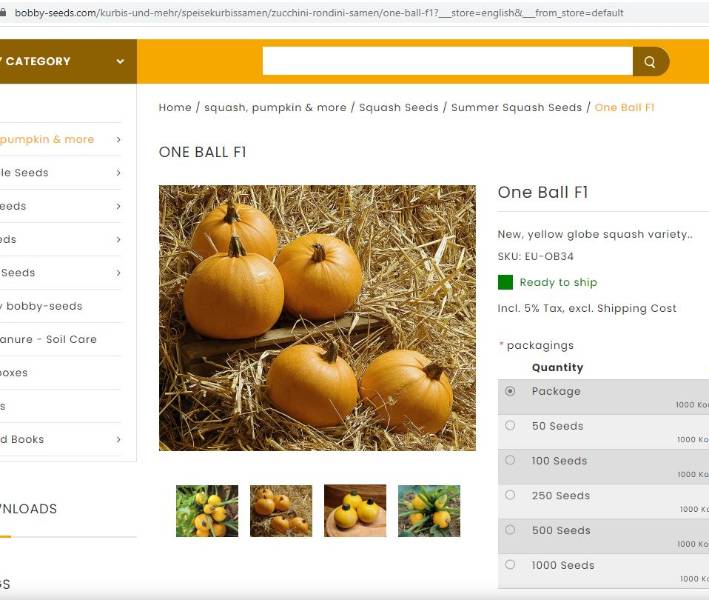The width and height of the screenshot is (709, 600).
Task: Click the search magnifier icon button
Action: [650, 62]
